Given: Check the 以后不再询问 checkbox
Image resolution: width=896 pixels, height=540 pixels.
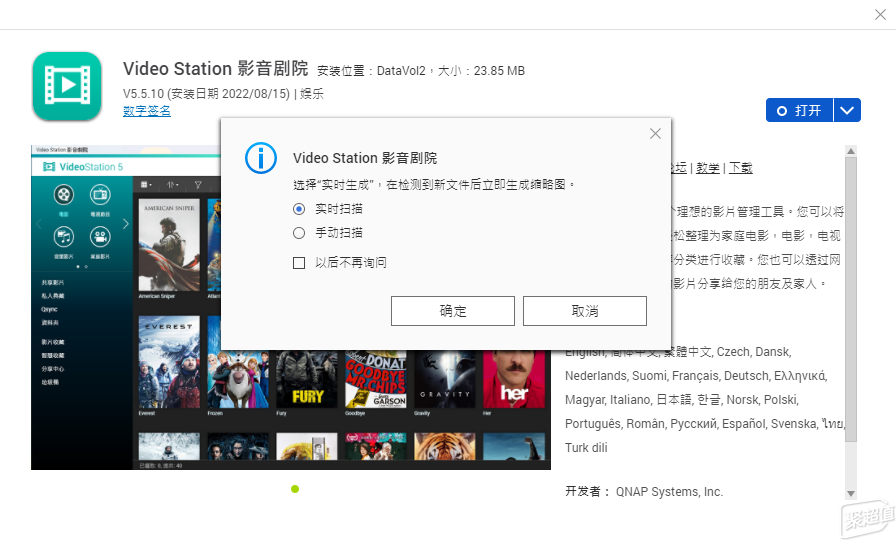Looking at the screenshot, I should [x=299, y=263].
